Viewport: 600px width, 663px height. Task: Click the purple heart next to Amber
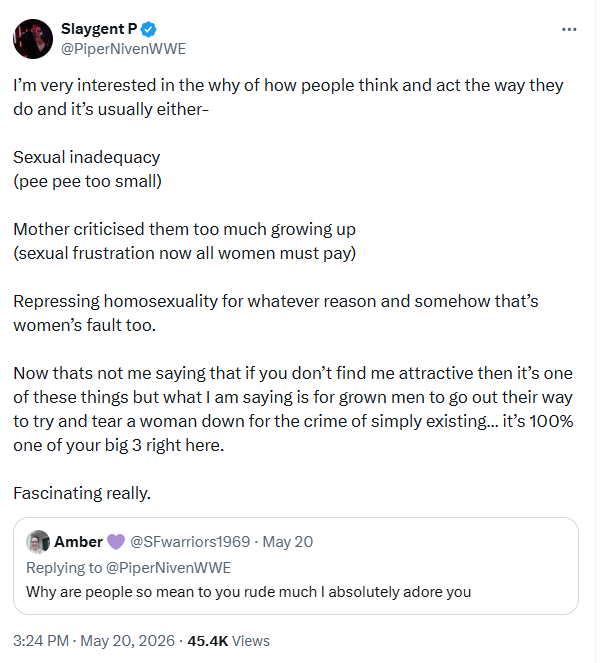(116, 542)
